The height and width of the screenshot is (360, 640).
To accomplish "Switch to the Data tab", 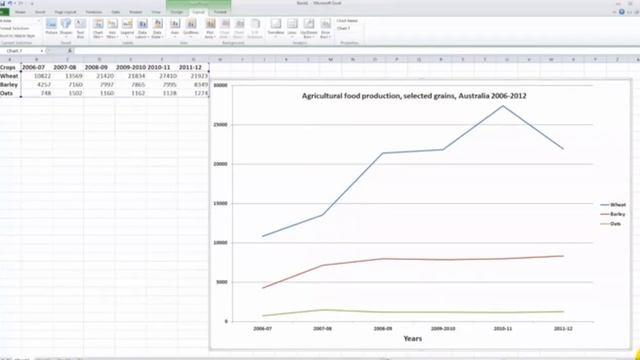I will (116, 12).
